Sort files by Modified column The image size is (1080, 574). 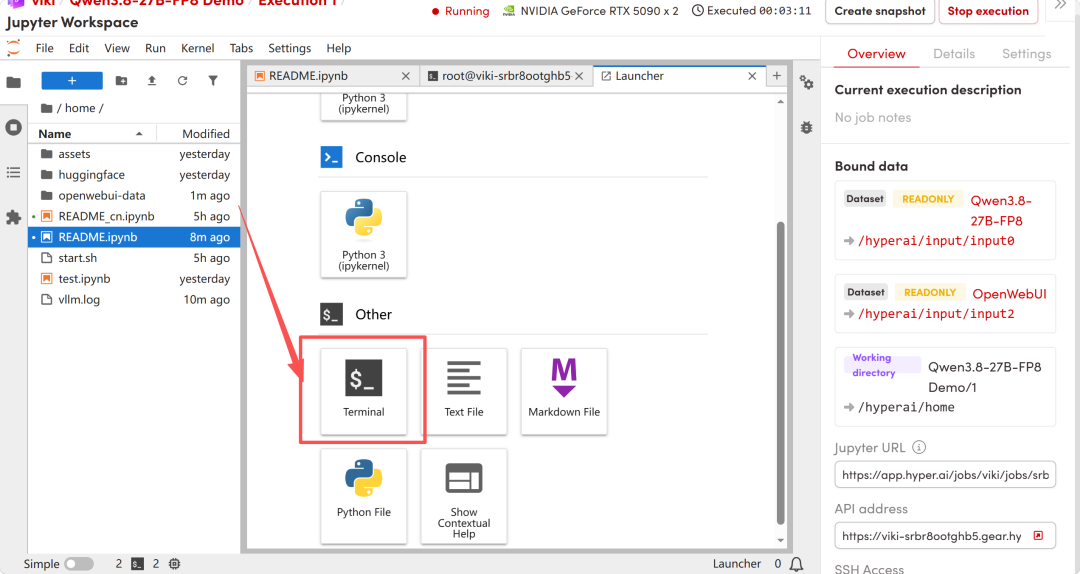point(200,134)
